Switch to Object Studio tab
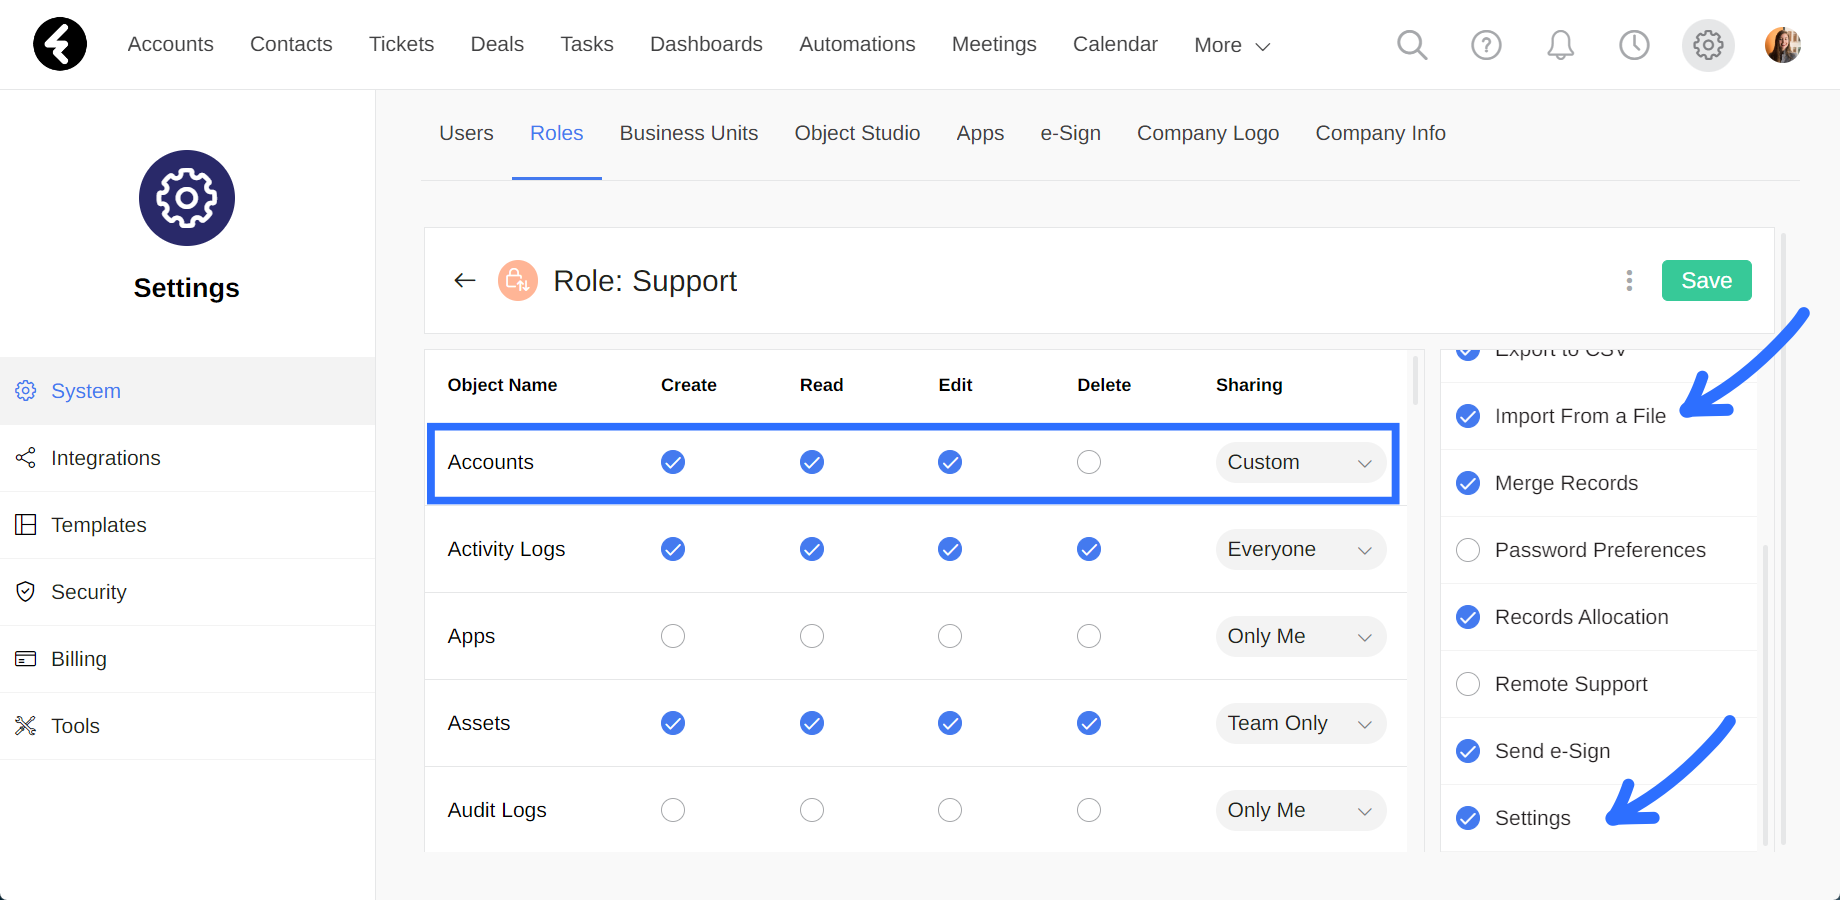 [x=857, y=133]
